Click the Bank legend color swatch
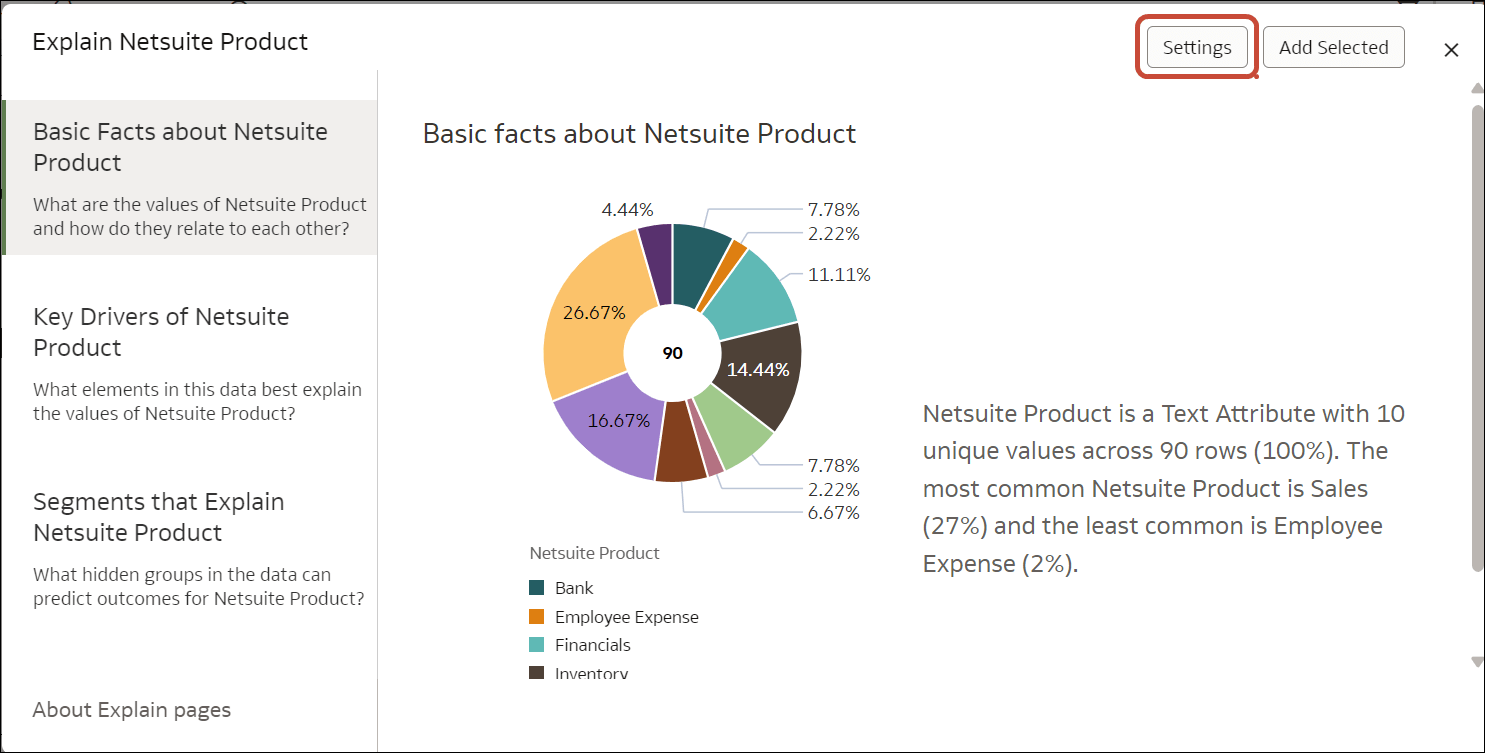 [x=537, y=588]
